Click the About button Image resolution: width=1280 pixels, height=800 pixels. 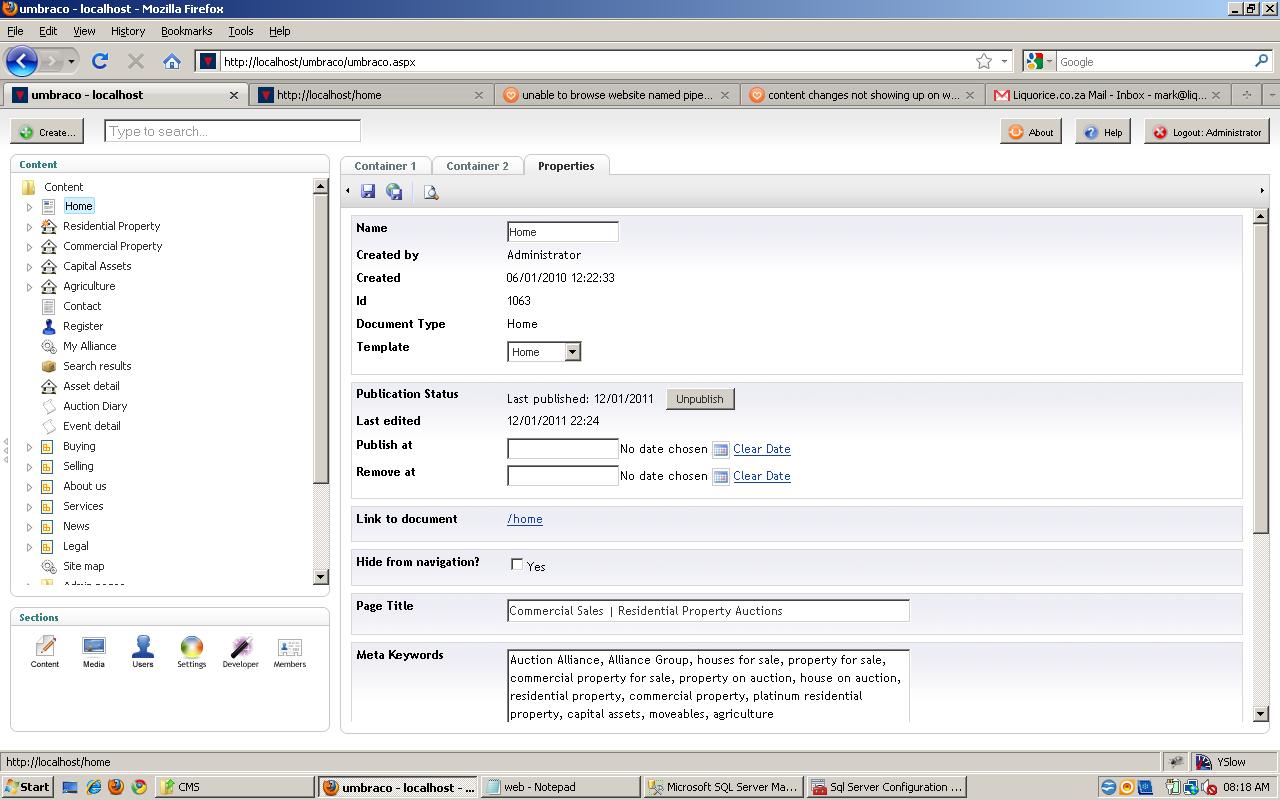tap(1031, 132)
